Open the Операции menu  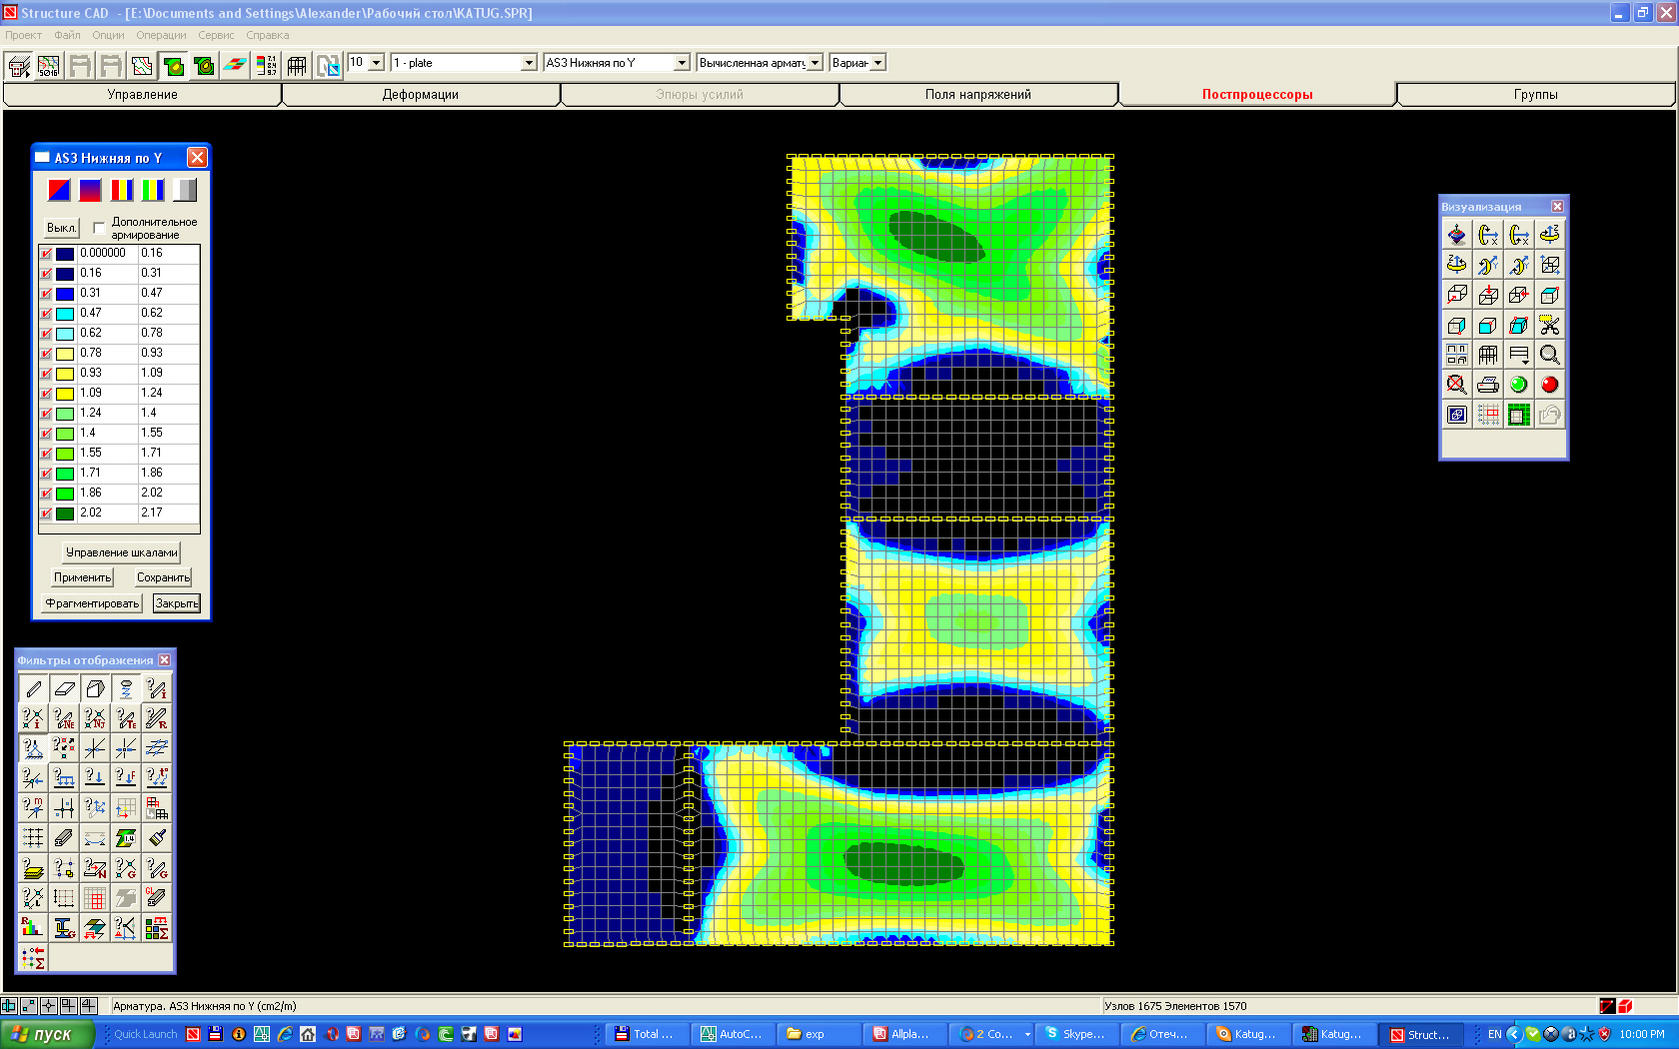[161, 35]
